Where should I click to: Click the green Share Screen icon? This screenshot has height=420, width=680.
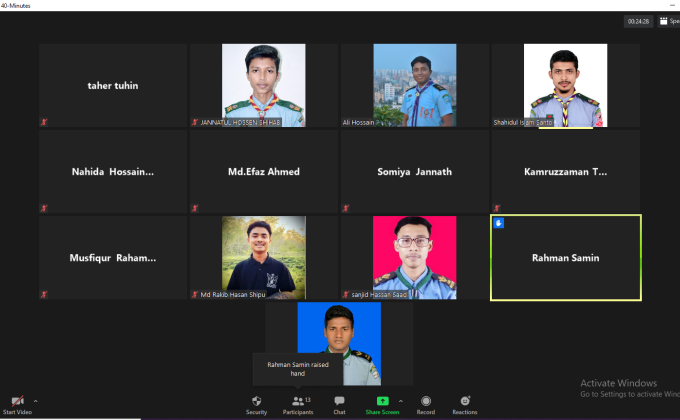click(x=382, y=401)
